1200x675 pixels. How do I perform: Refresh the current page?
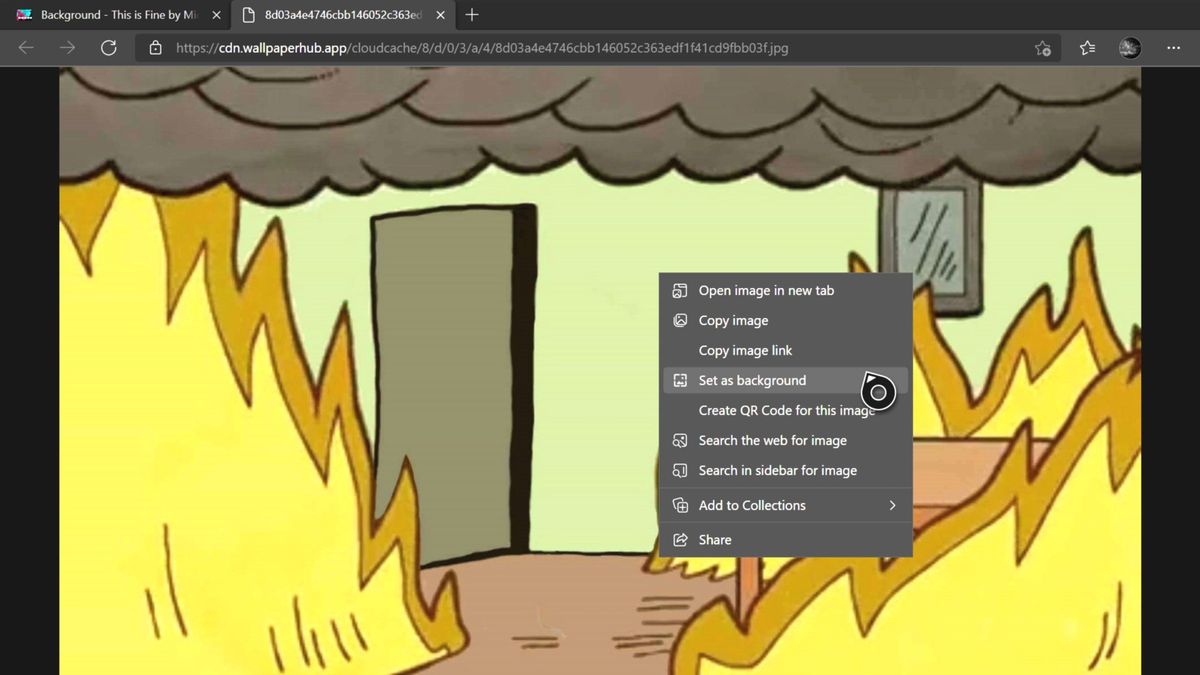108,47
